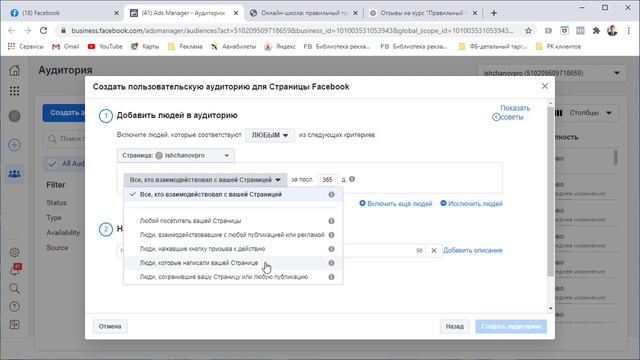Bookmark page with the star icon
This screenshot has height=360, width=640.
pos(529,31)
